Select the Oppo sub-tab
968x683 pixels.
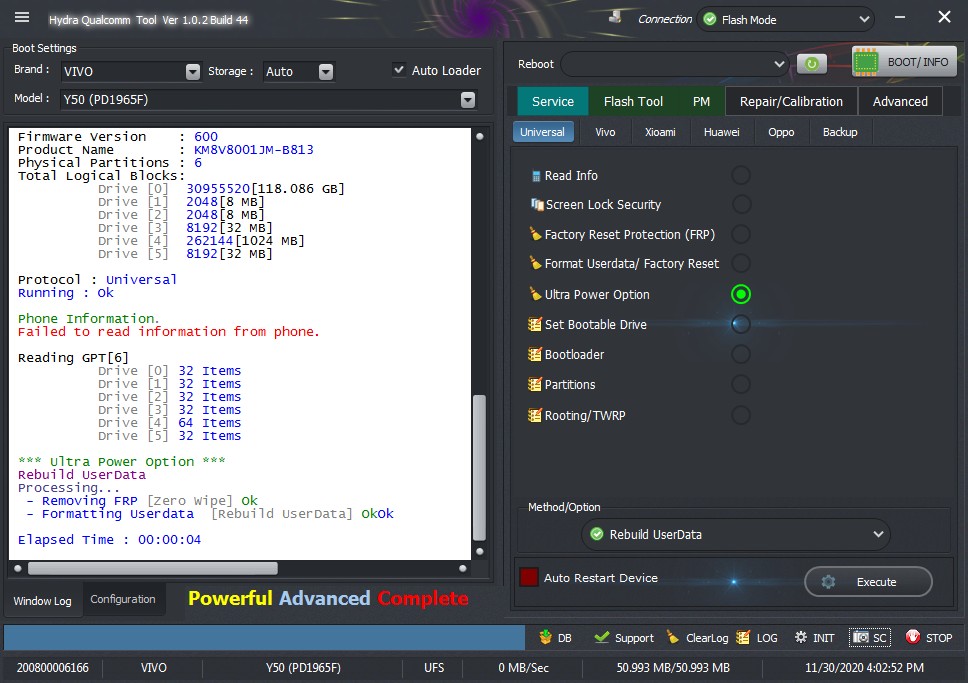click(781, 132)
